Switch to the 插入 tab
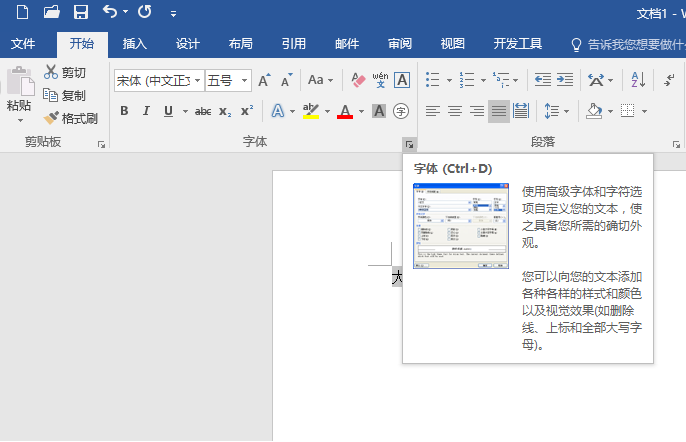Image resolution: width=686 pixels, height=442 pixels. click(x=135, y=44)
